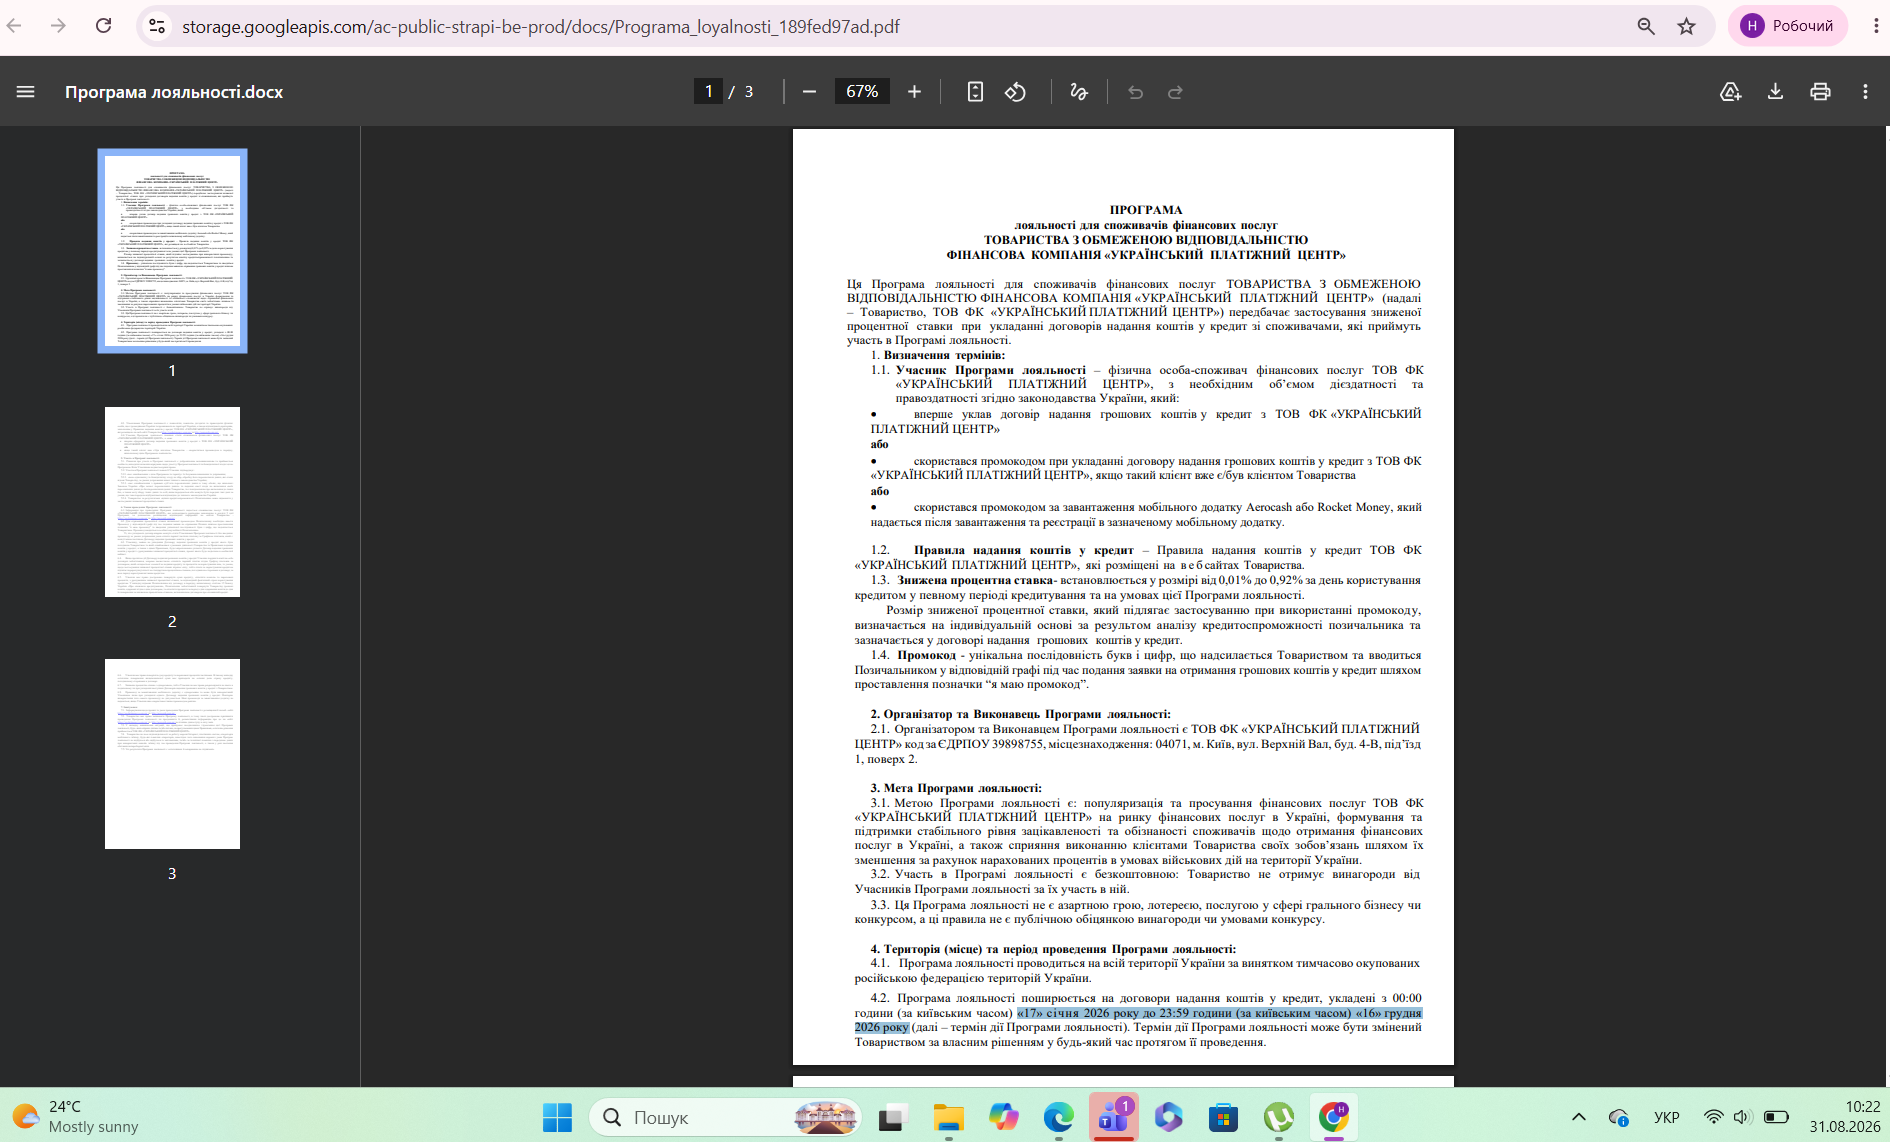Click the 67% zoom level field
This screenshot has width=1890, height=1142.
862,92
